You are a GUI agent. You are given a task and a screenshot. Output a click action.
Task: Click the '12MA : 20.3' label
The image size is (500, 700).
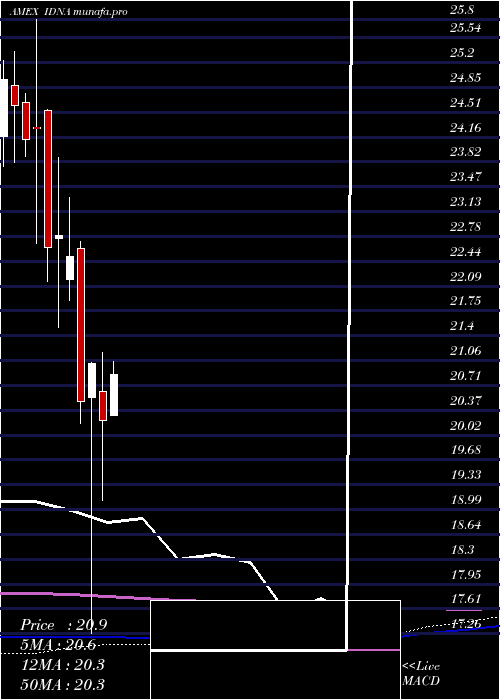63,665
